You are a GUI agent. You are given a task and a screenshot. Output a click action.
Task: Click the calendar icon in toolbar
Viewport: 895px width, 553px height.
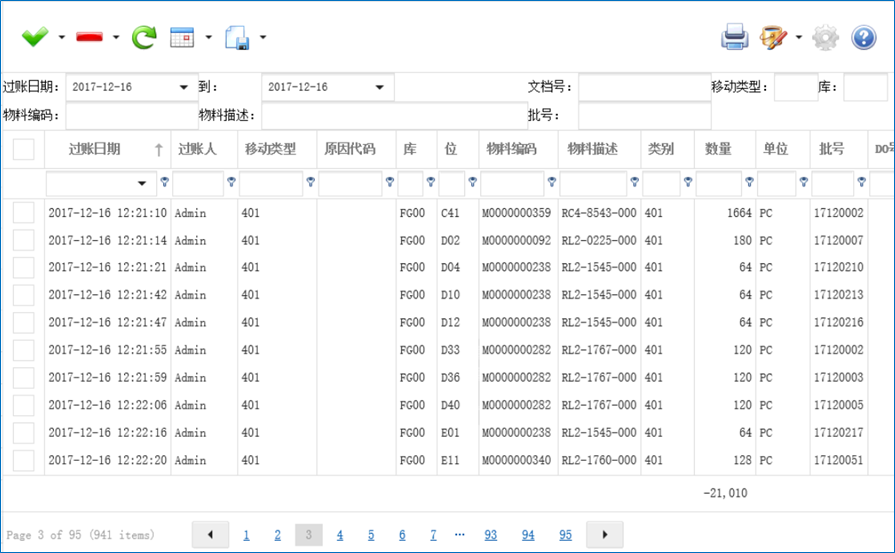(x=182, y=38)
